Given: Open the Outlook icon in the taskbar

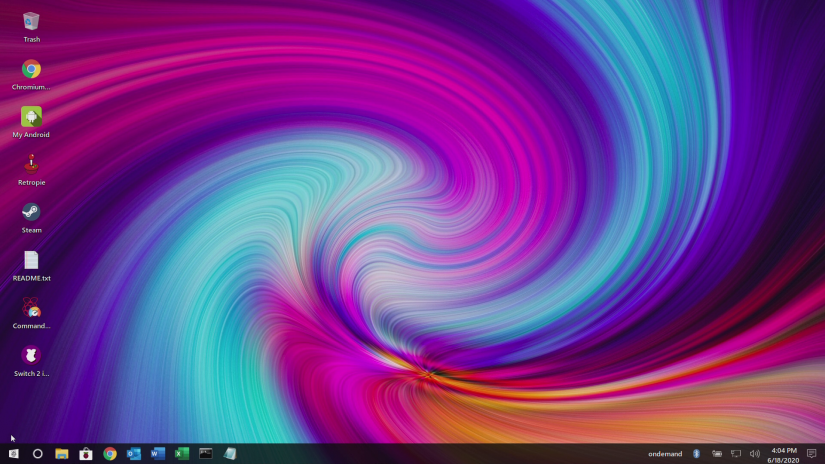Looking at the screenshot, I should [x=134, y=454].
